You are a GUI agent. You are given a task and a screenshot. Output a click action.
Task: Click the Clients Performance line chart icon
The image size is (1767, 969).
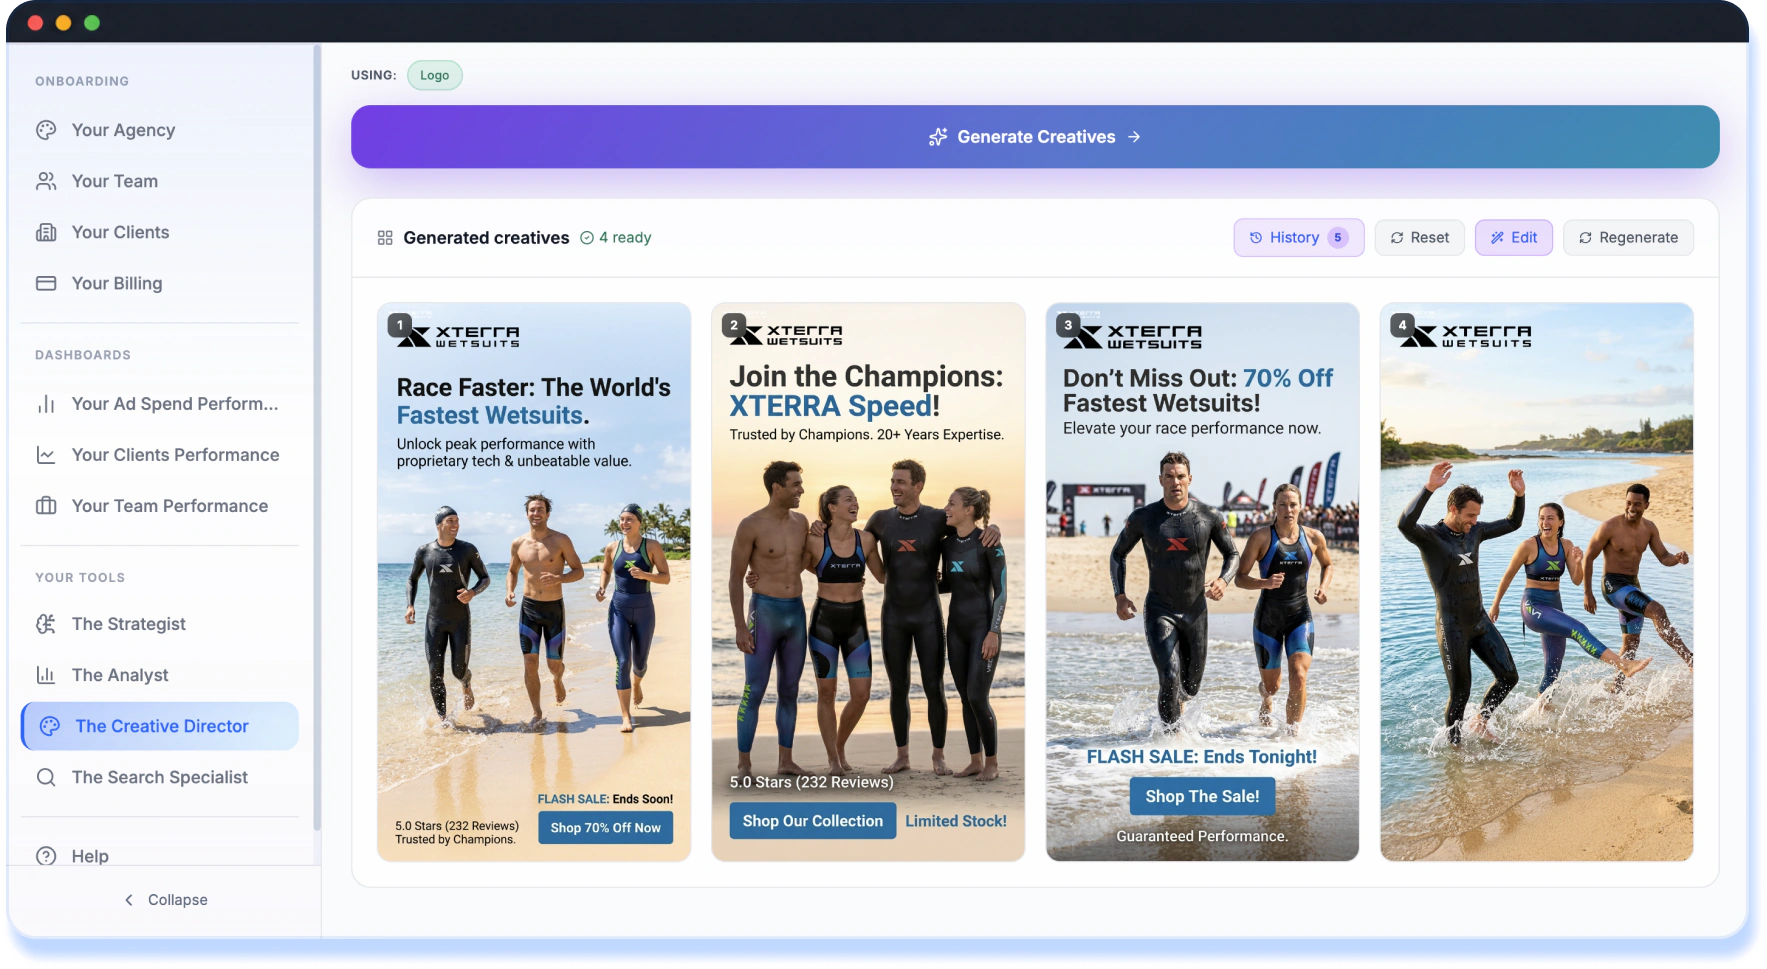tap(46, 455)
